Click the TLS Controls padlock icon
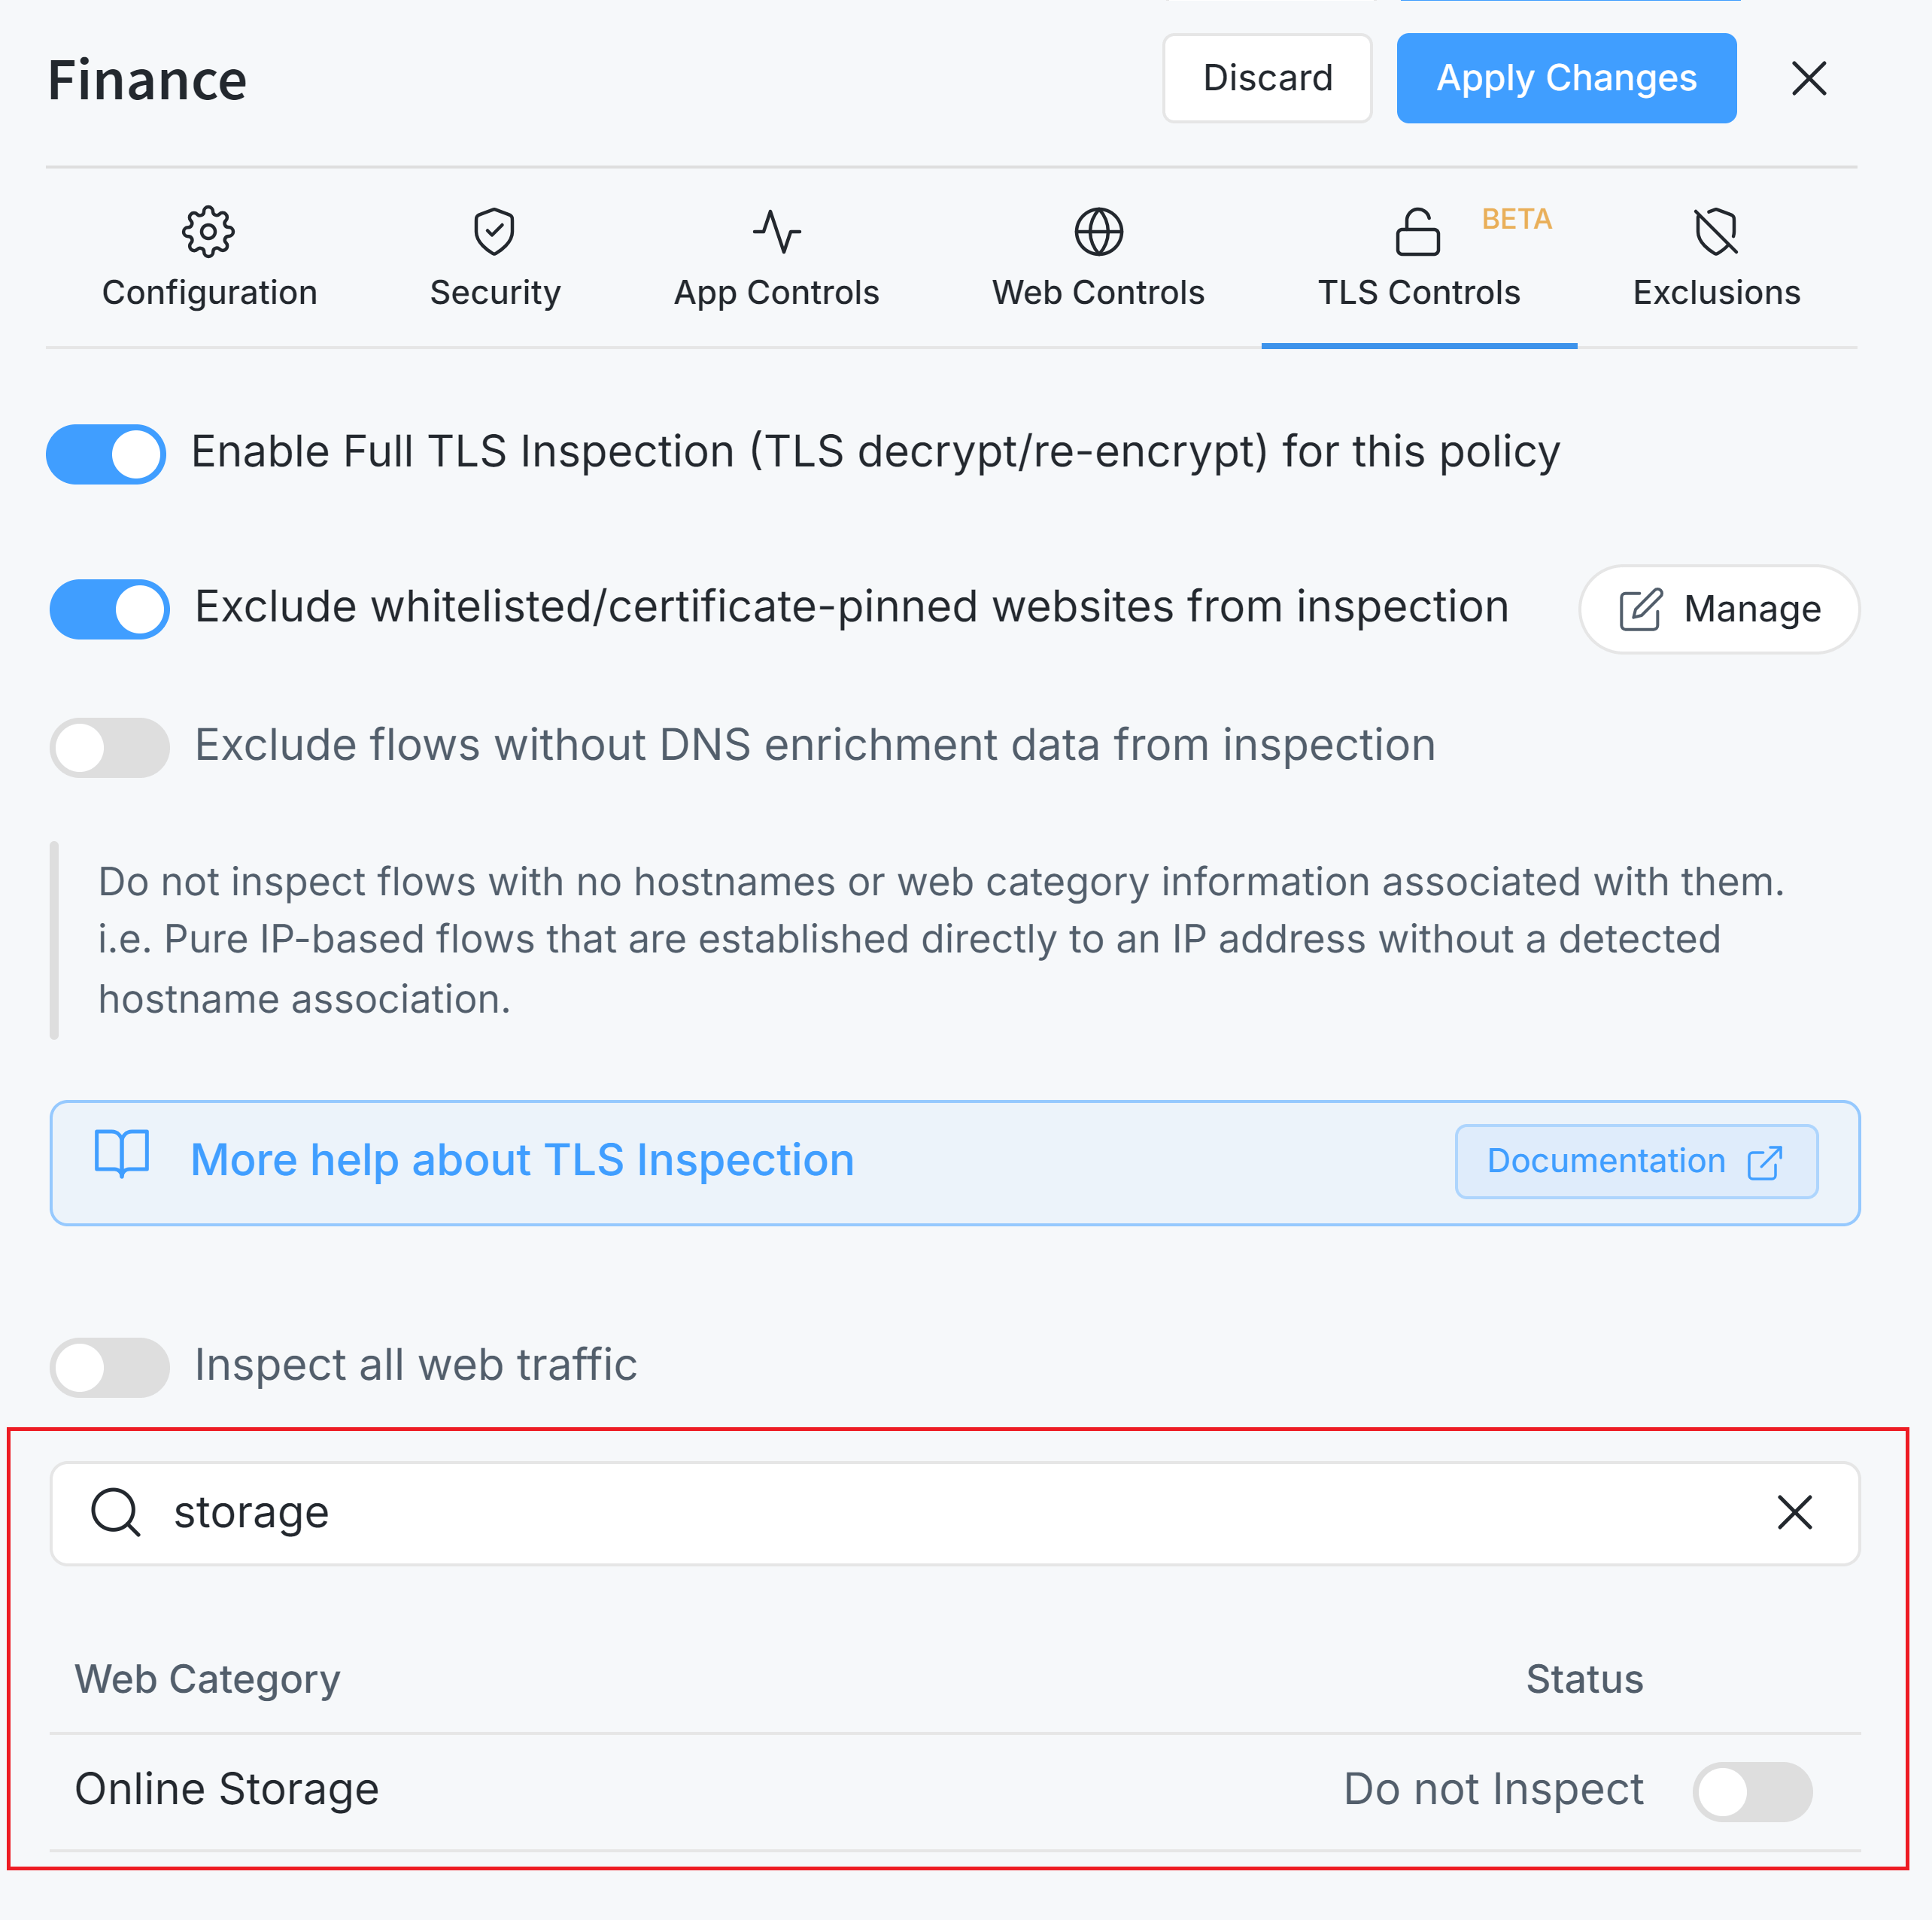 coord(1417,232)
